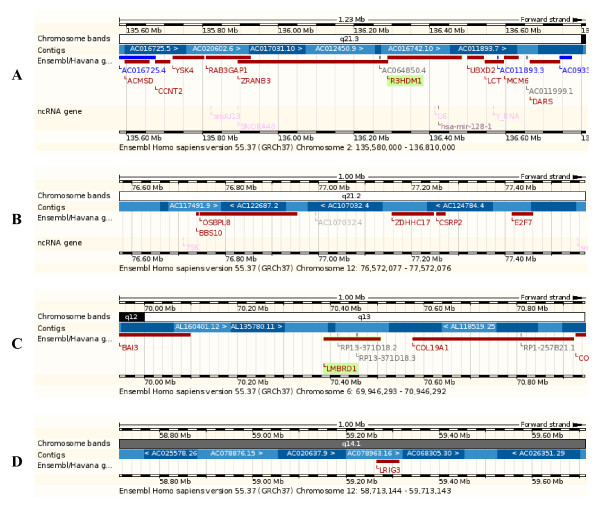Click the snoU13 ncRNA label

[227, 116]
